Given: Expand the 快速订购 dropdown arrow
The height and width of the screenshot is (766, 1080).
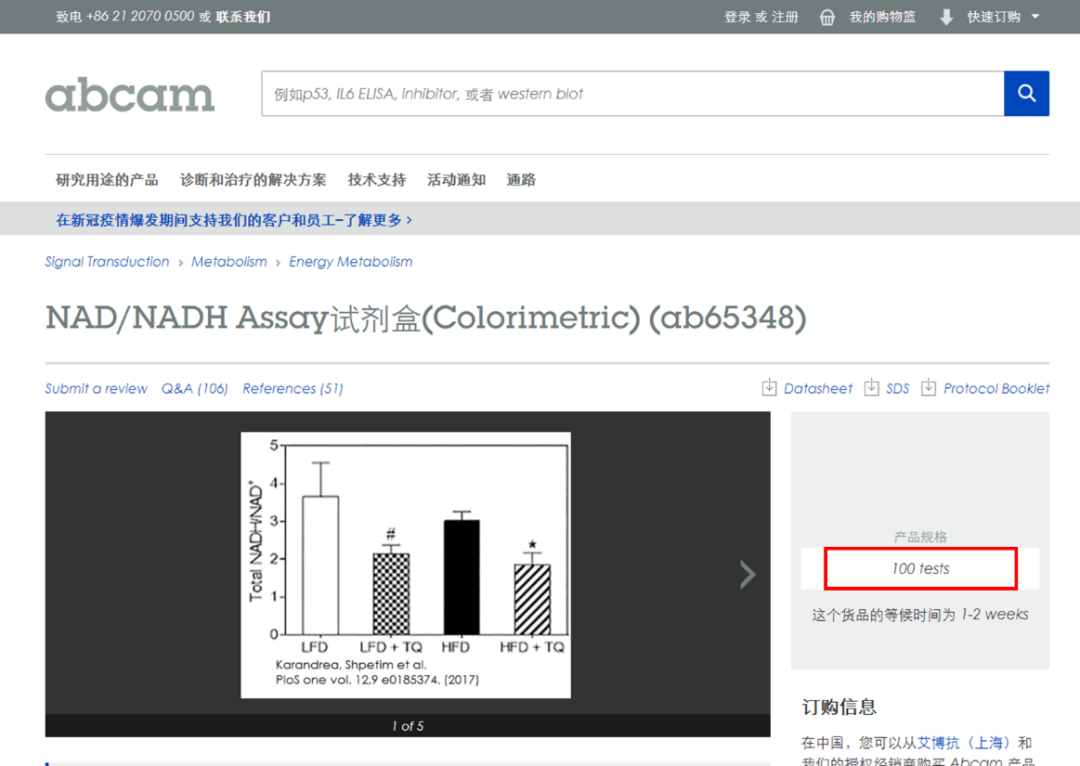Looking at the screenshot, I should point(1035,17).
